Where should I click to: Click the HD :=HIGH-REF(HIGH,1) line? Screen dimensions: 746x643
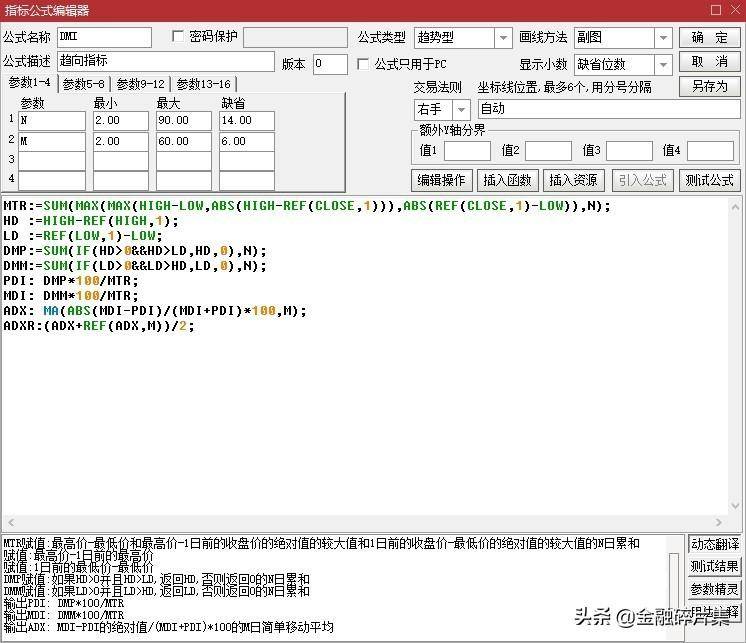(x=91, y=221)
